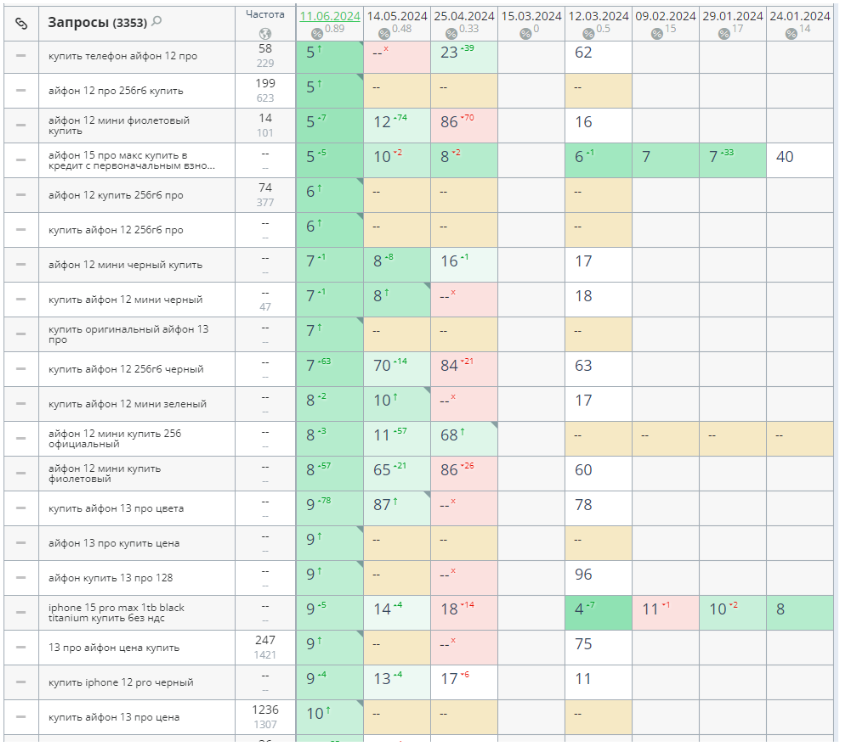Select the 24.01.2024 column header
The image size is (847, 747).
point(800,16)
